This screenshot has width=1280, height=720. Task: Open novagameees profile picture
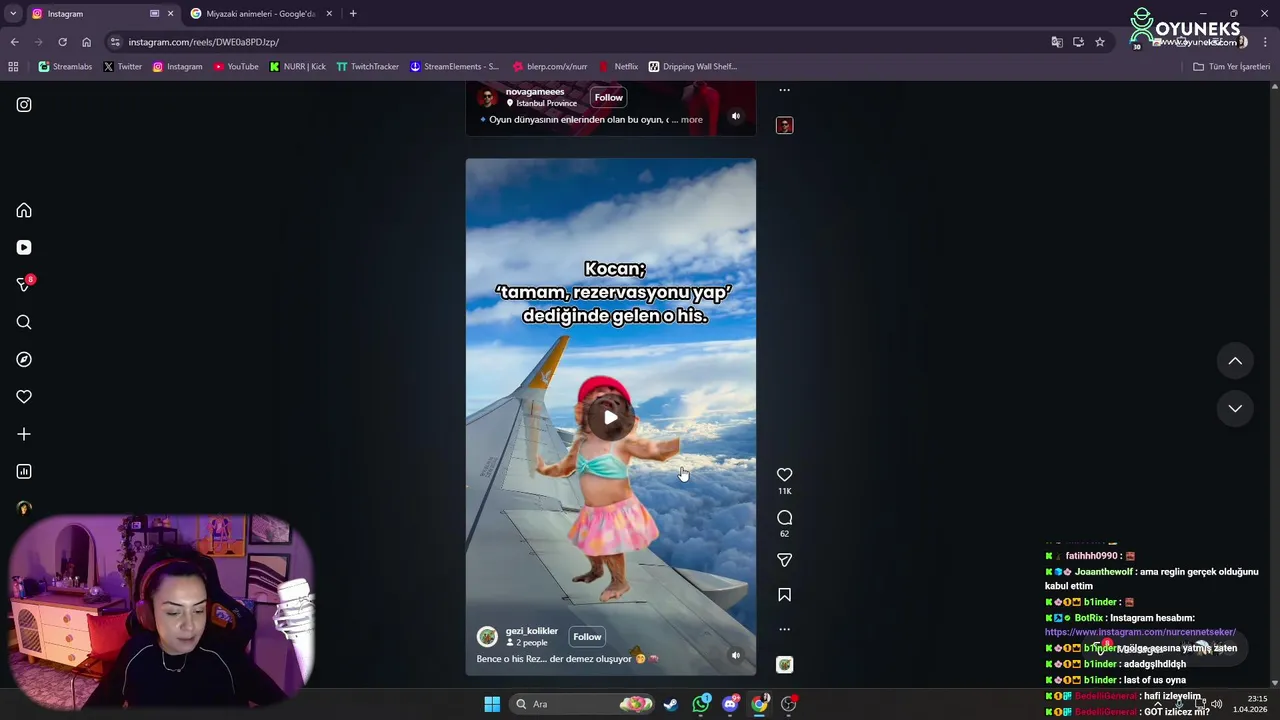tap(487, 97)
